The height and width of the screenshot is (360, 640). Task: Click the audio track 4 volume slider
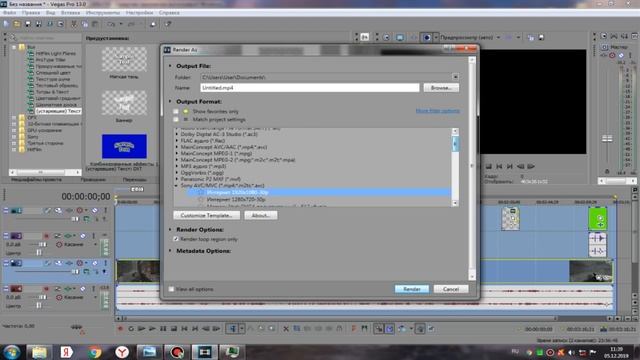[x=43, y=297]
